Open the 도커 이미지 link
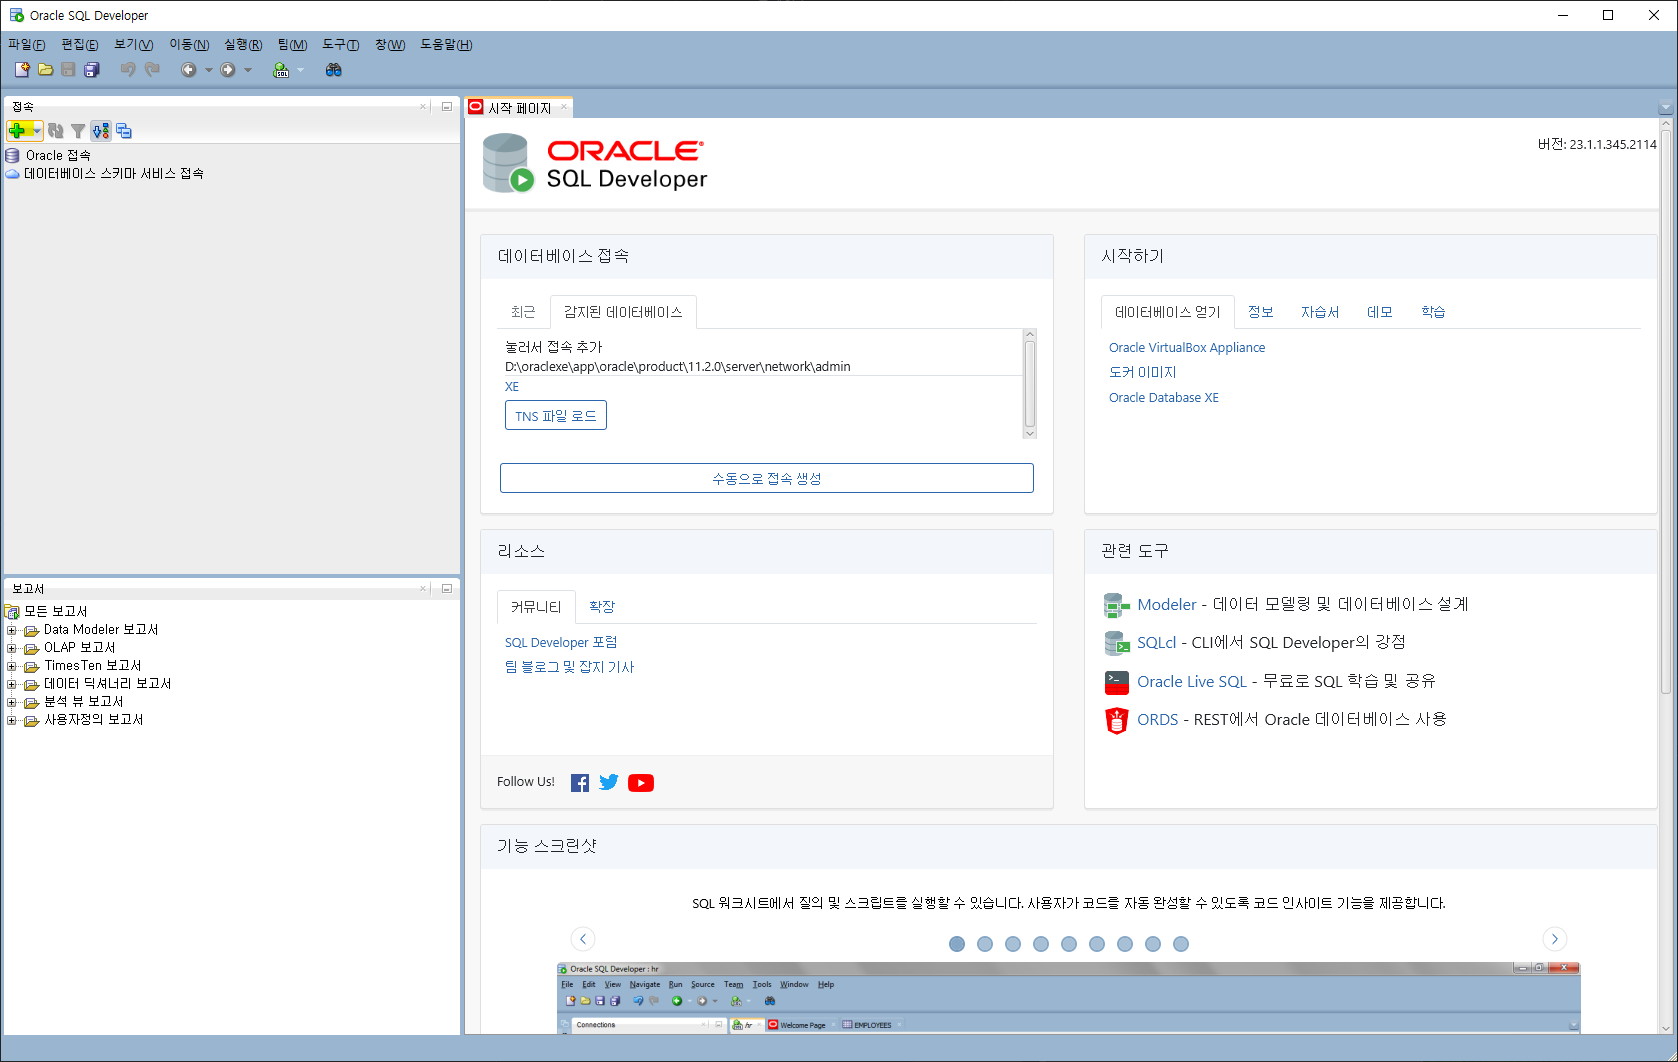The height and width of the screenshot is (1062, 1678). click(1143, 372)
